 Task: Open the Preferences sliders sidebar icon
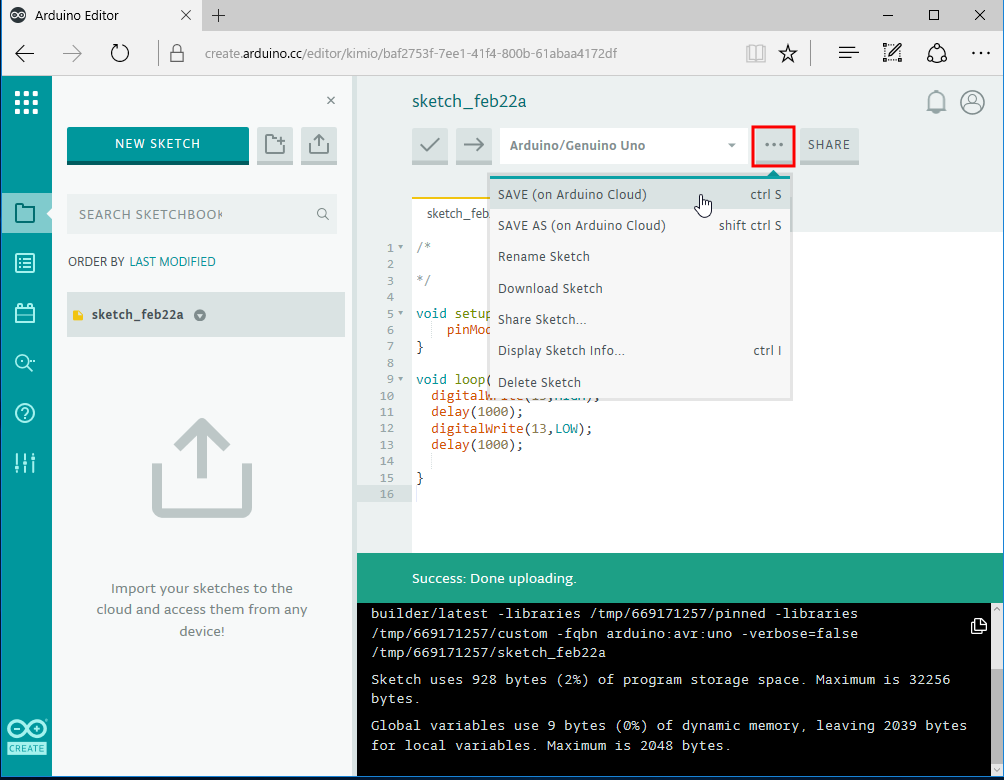click(x=25, y=462)
